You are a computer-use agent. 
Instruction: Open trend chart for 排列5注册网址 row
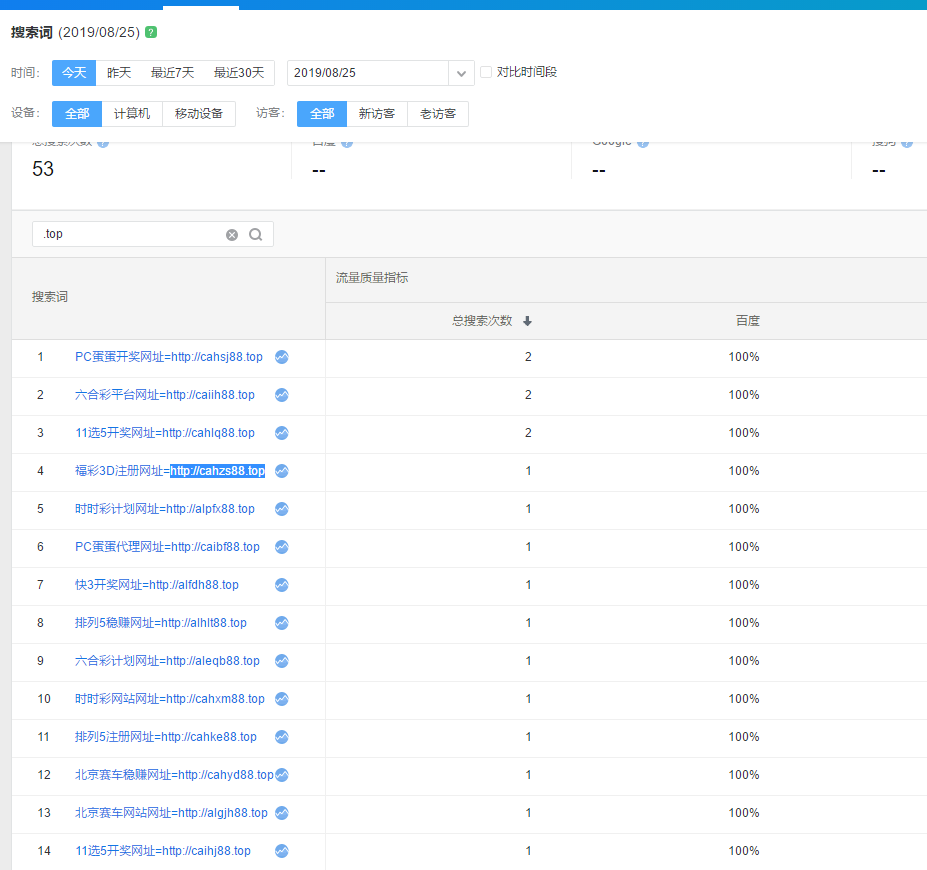tap(282, 737)
